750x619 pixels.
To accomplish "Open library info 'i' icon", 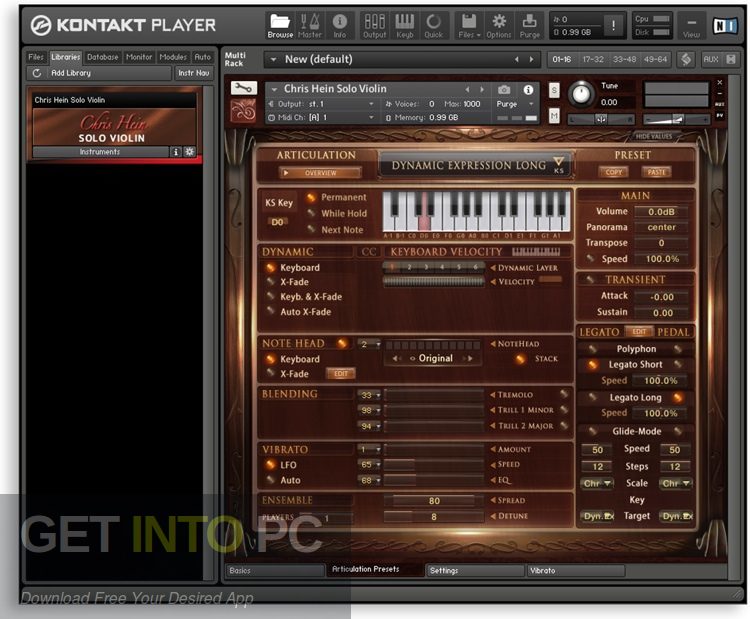I will pyautogui.click(x=176, y=152).
